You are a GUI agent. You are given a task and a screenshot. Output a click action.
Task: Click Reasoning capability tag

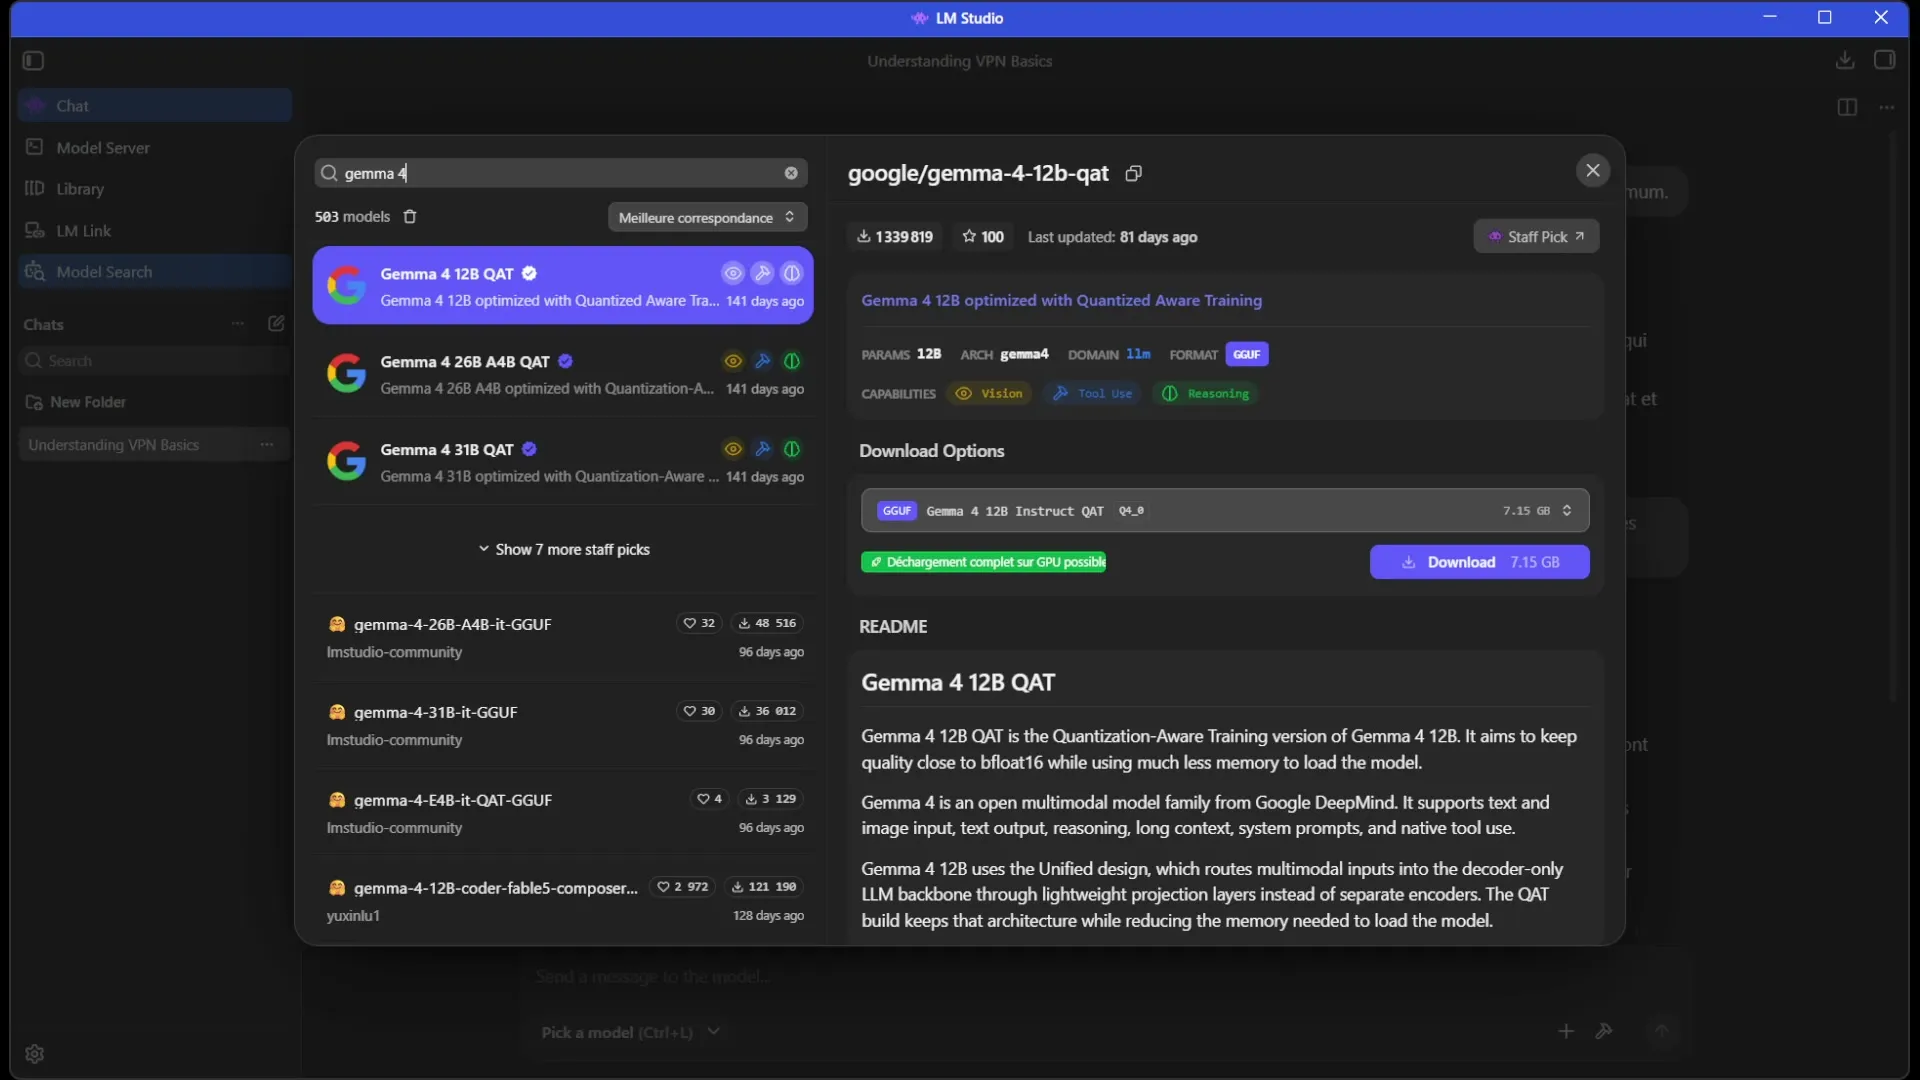click(x=1205, y=394)
